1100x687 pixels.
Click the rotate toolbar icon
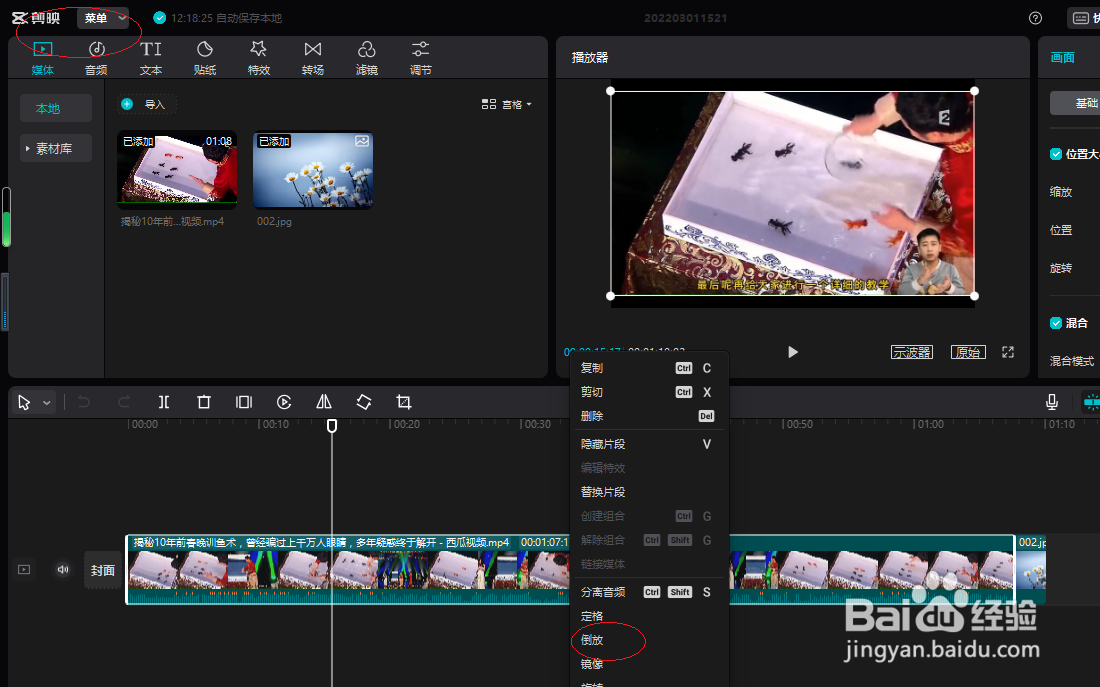[363, 402]
